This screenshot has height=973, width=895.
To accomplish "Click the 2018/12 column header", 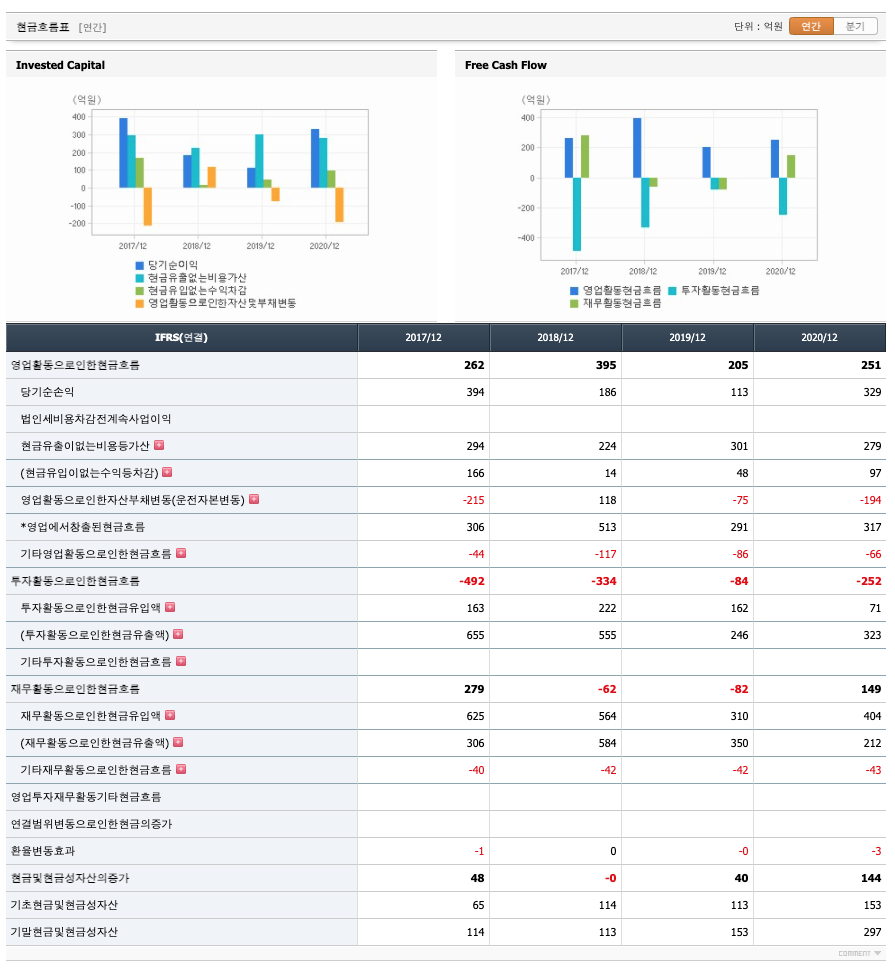I will (555, 338).
